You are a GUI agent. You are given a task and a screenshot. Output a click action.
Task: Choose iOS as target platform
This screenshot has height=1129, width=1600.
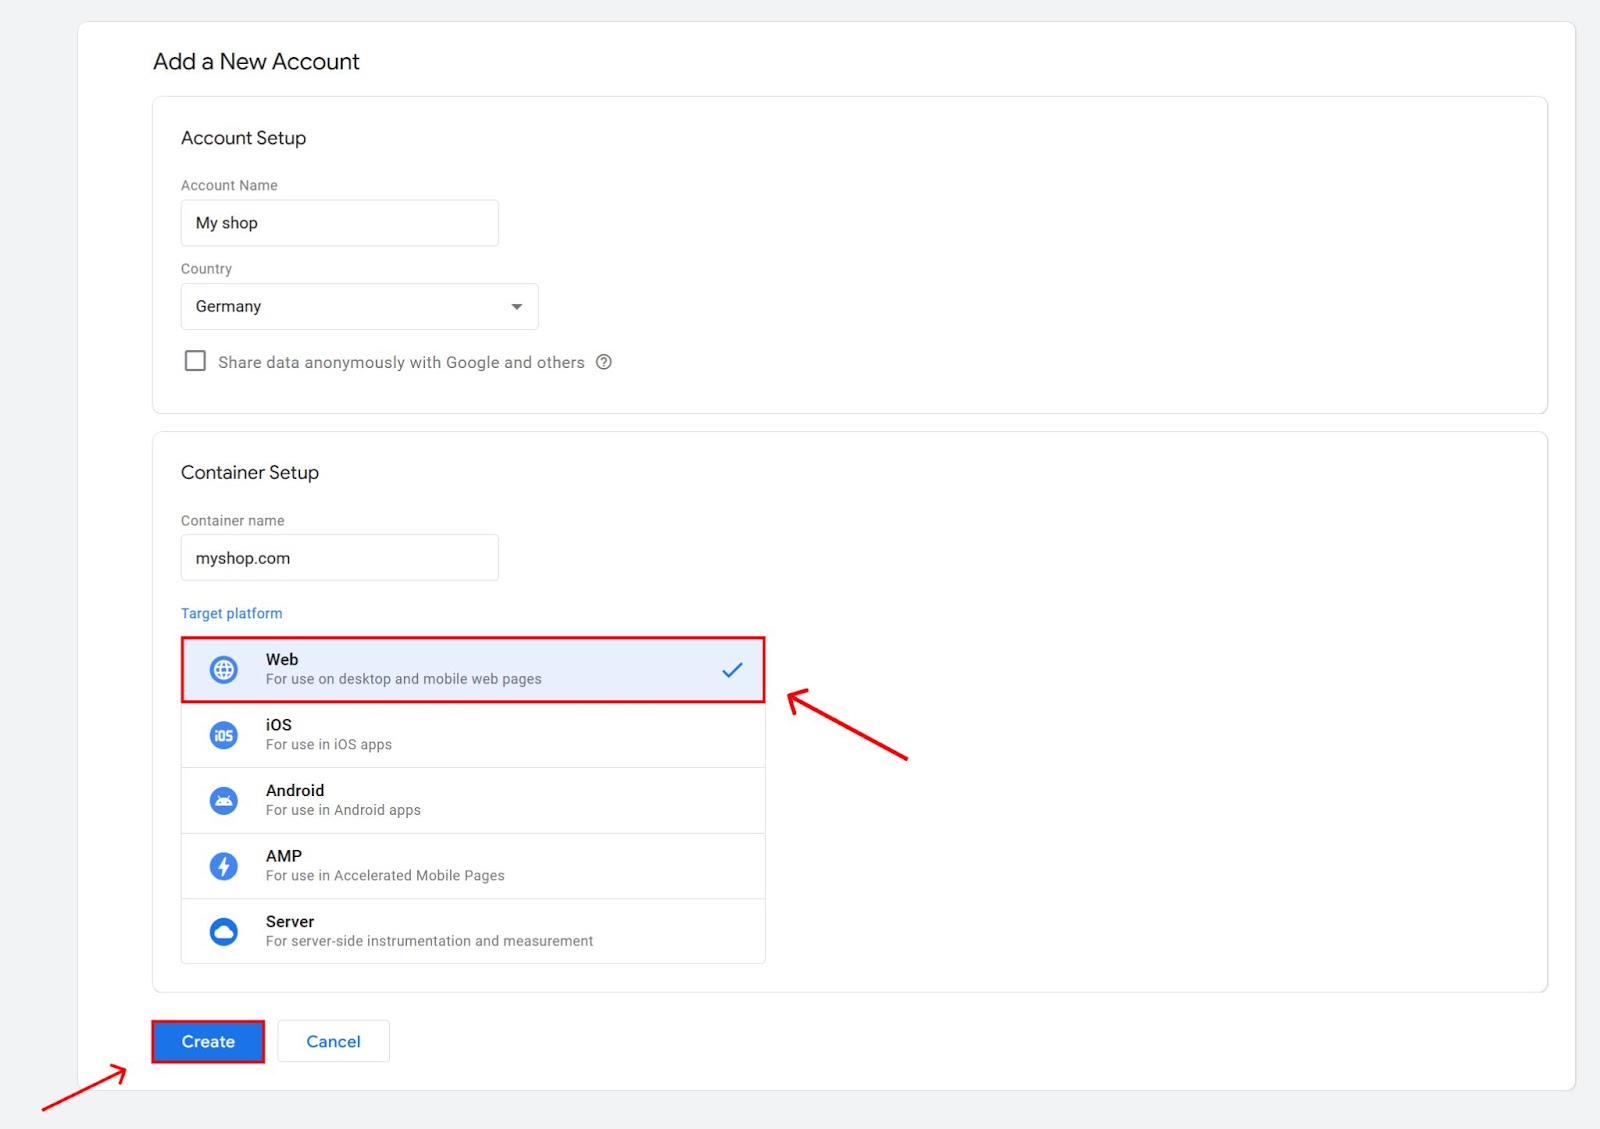473,735
